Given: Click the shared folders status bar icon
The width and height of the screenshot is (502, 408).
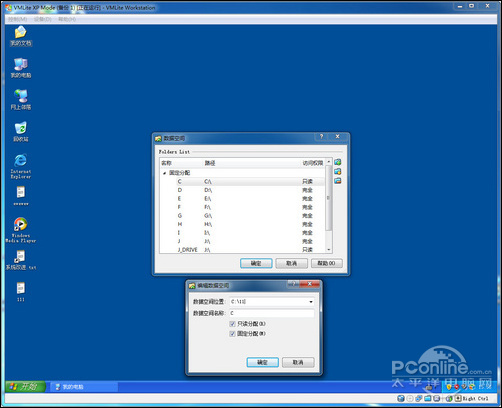Looking at the screenshot, I should tap(428, 398).
